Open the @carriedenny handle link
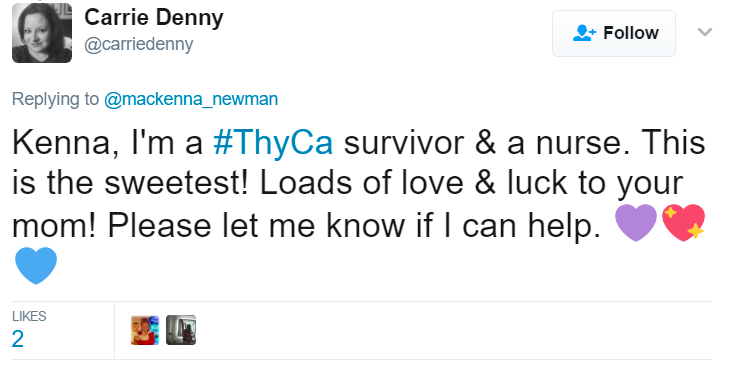The height and width of the screenshot is (367, 737). pos(139,44)
